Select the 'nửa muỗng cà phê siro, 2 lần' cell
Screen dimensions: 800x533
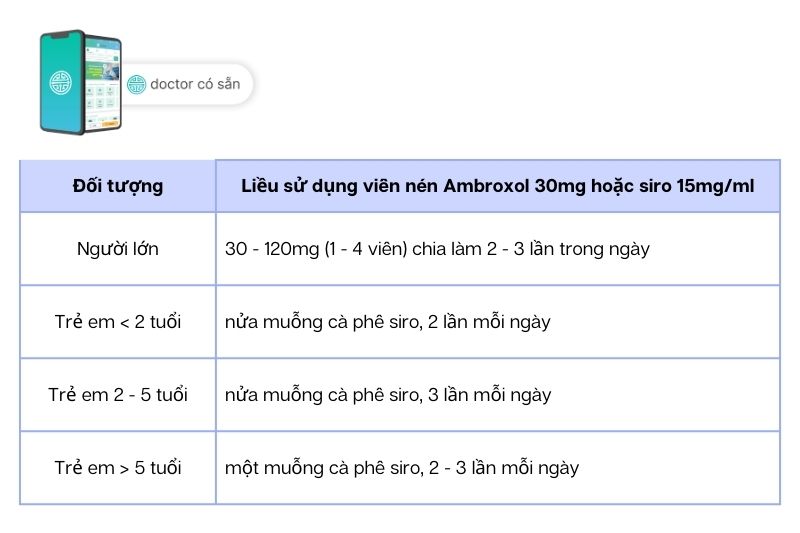coord(388,322)
